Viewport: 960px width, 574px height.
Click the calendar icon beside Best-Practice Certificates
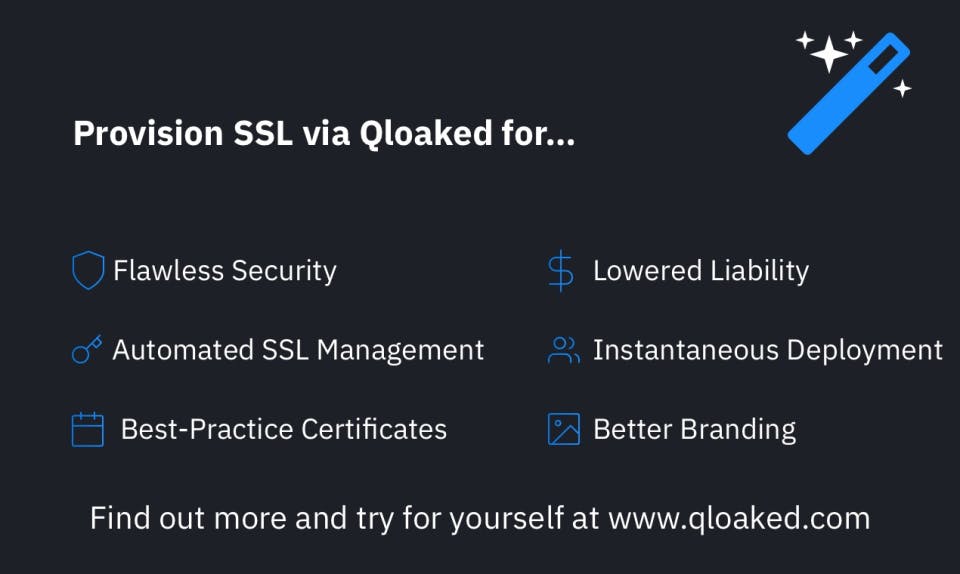tap(88, 430)
